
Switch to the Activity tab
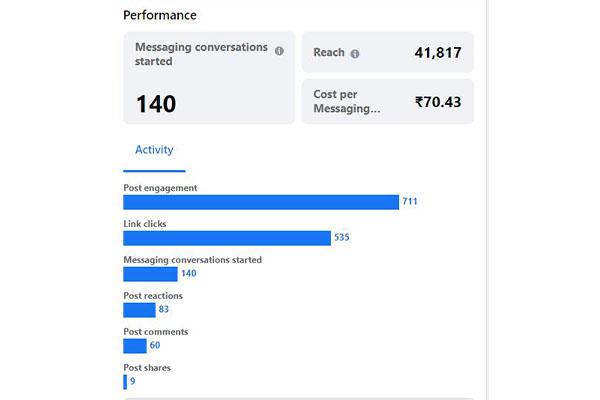[x=154, y=150]
